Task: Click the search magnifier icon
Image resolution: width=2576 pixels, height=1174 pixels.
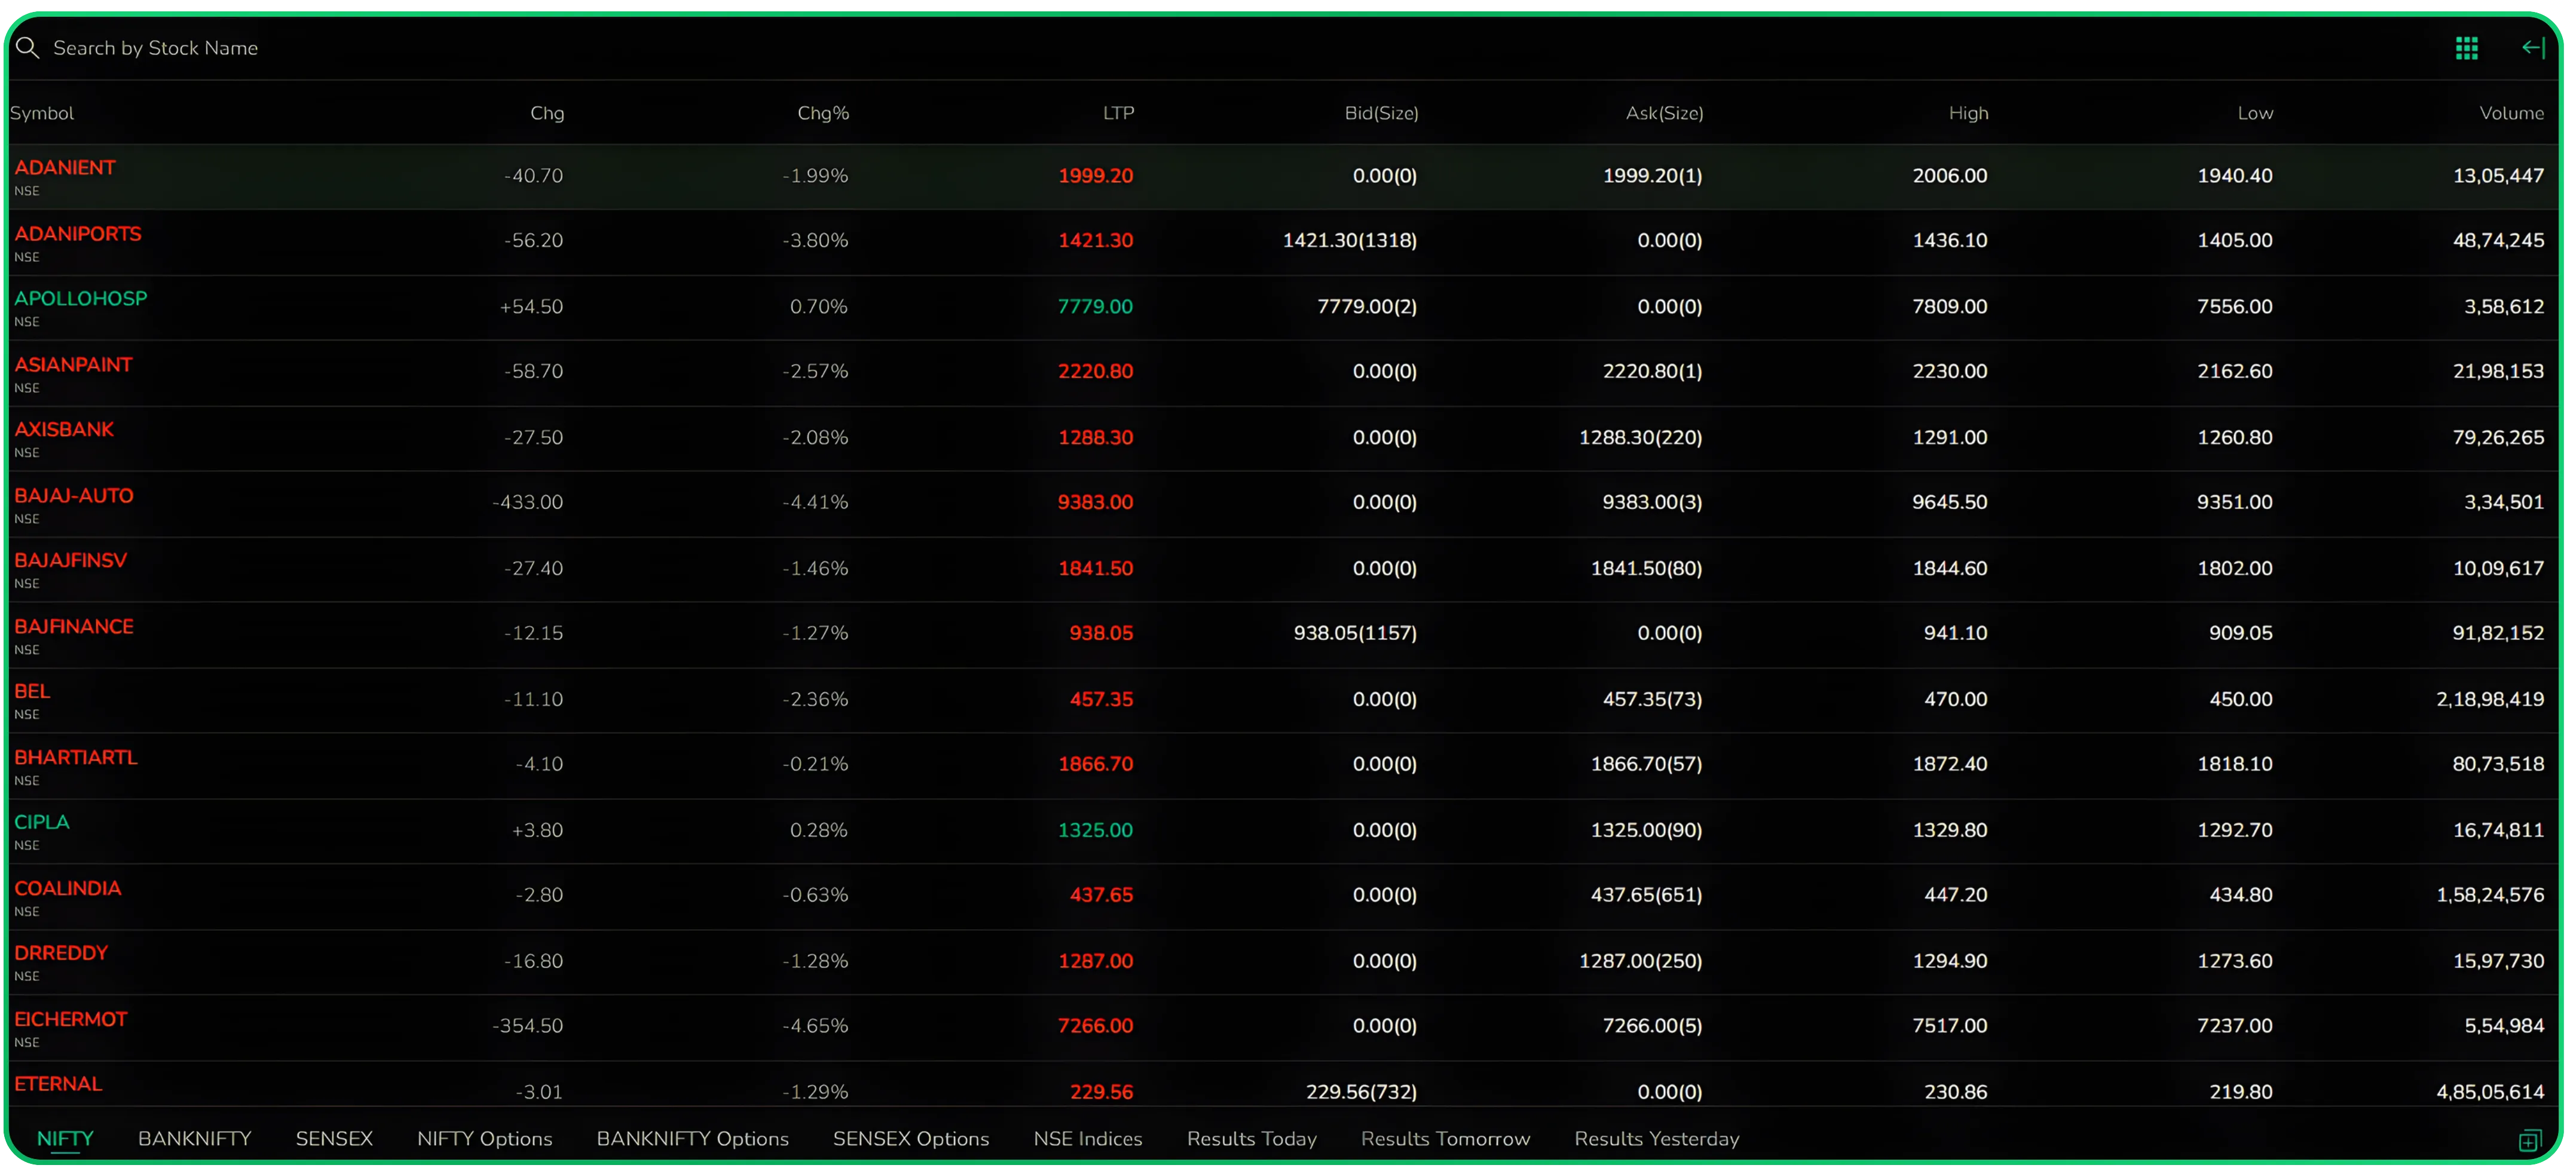Action: point(27,47)
